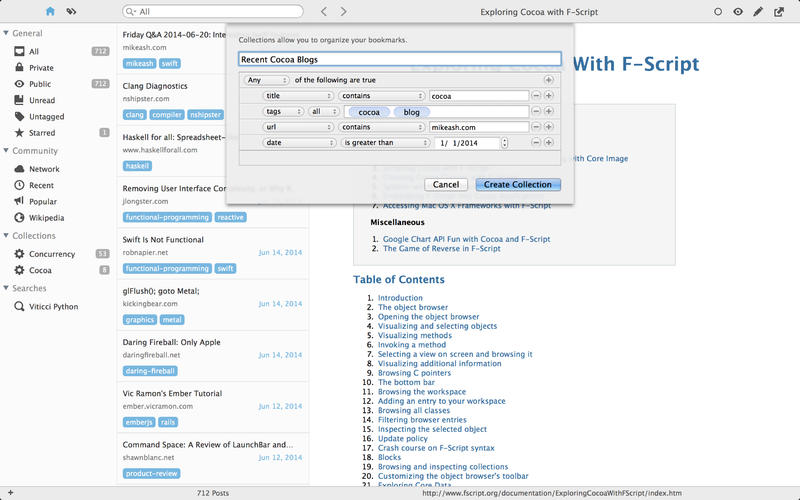Screen dimensions: 800x500
Task: Open the url row contains dropdown
Action: point(381,127)
